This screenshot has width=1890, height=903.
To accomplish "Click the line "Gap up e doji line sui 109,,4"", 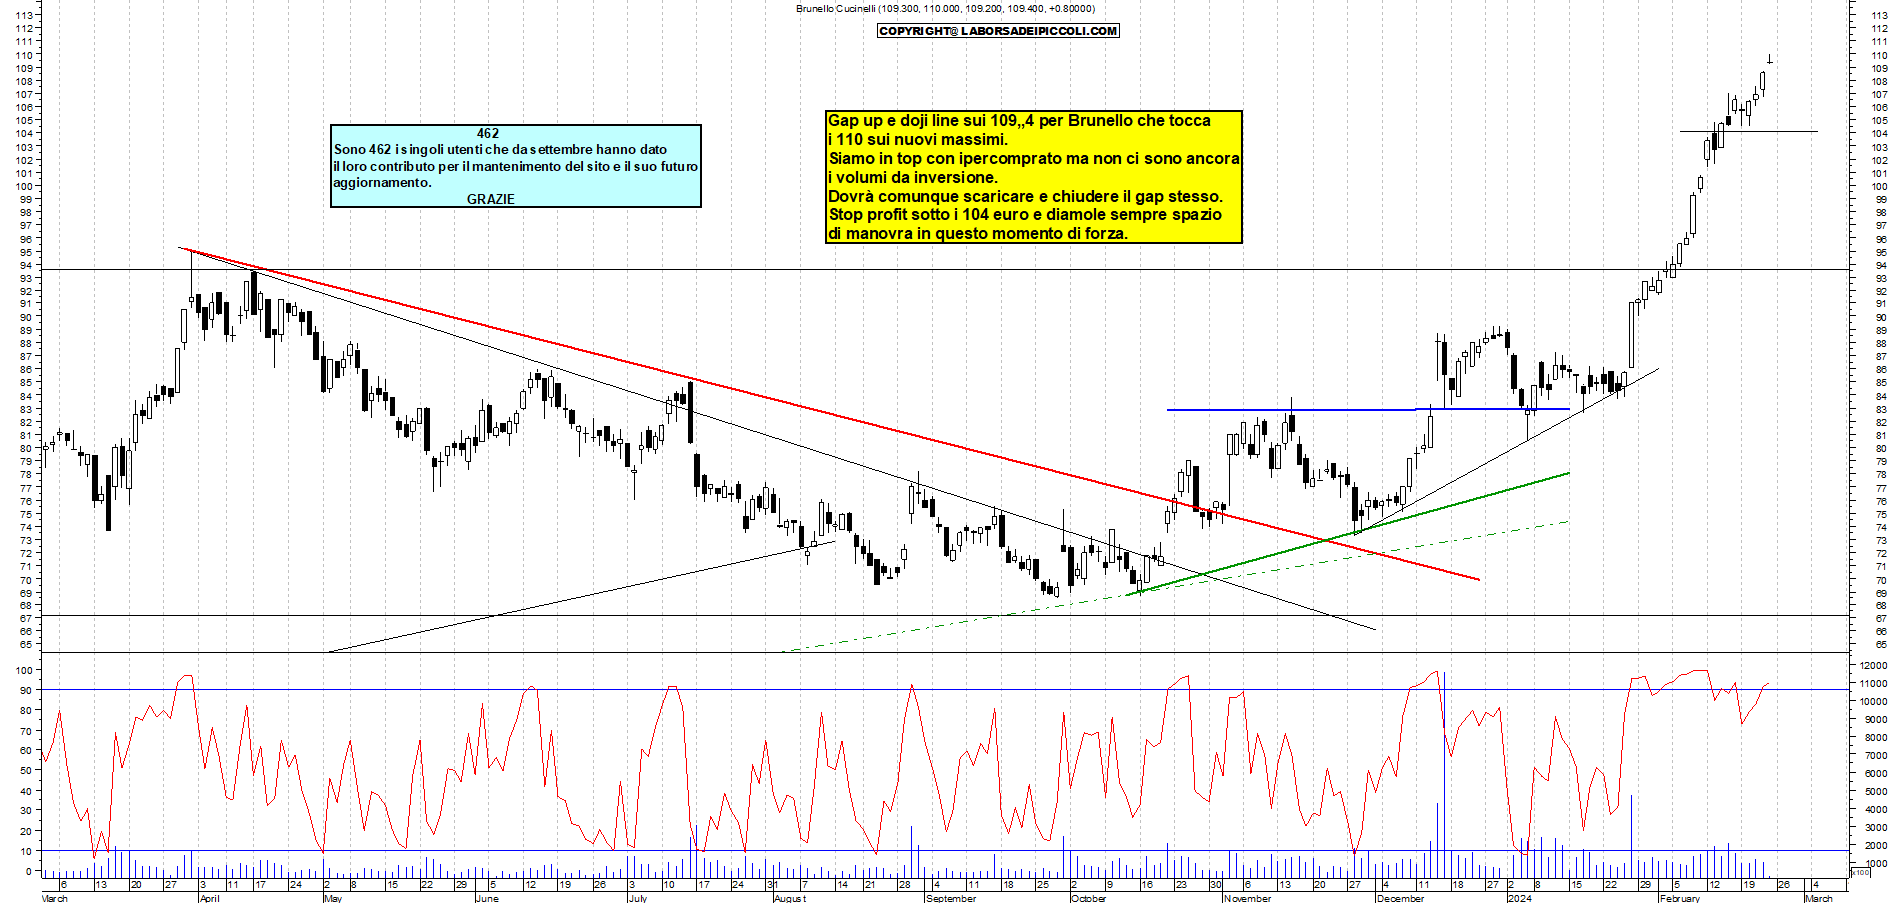I will pyautogui.click(x=1019, y=121).
